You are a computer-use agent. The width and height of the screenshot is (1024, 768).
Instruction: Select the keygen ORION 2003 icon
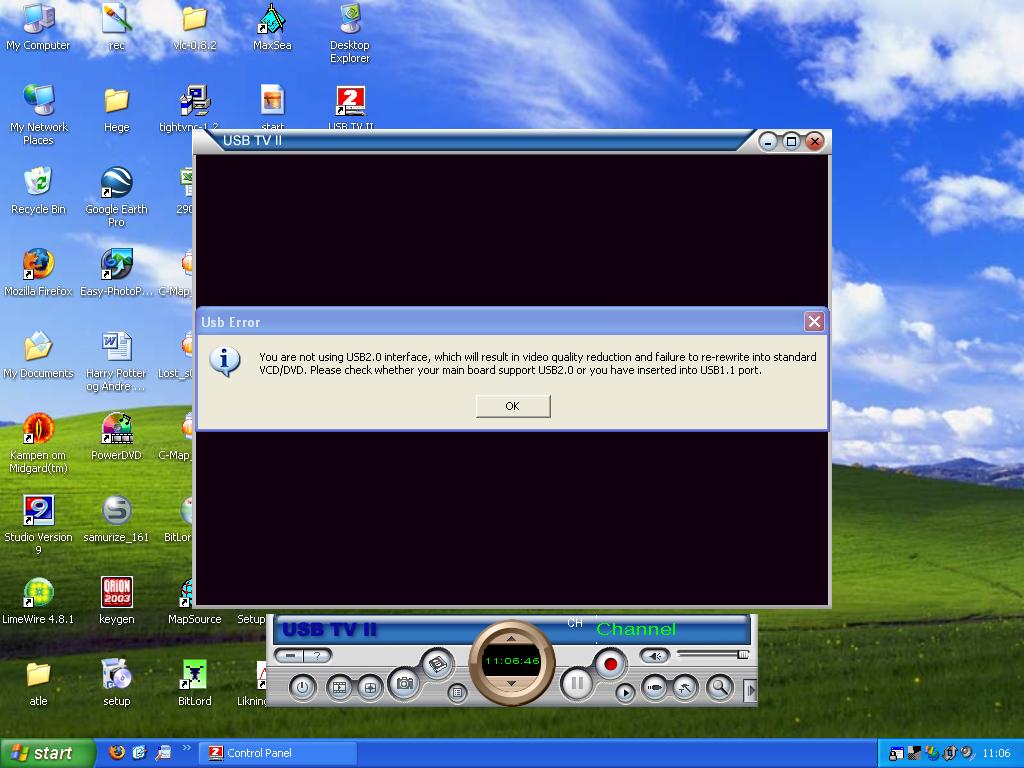[116, 600]
